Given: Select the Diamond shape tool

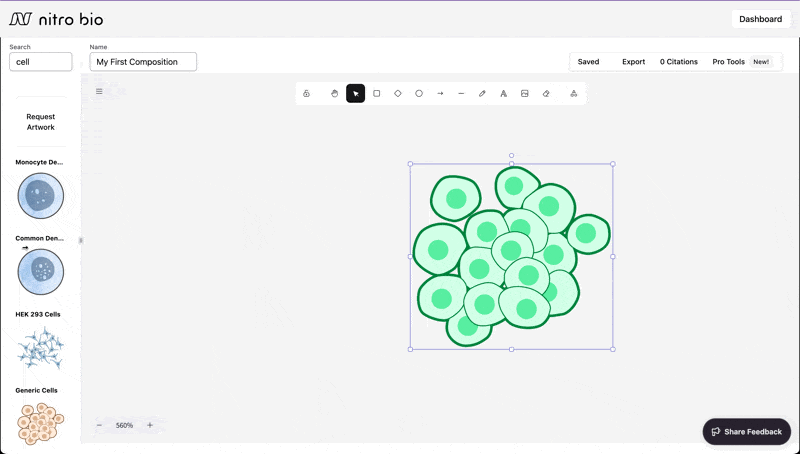Looking at the screenshot, I should pyautogui.click(x=398, y=93).
